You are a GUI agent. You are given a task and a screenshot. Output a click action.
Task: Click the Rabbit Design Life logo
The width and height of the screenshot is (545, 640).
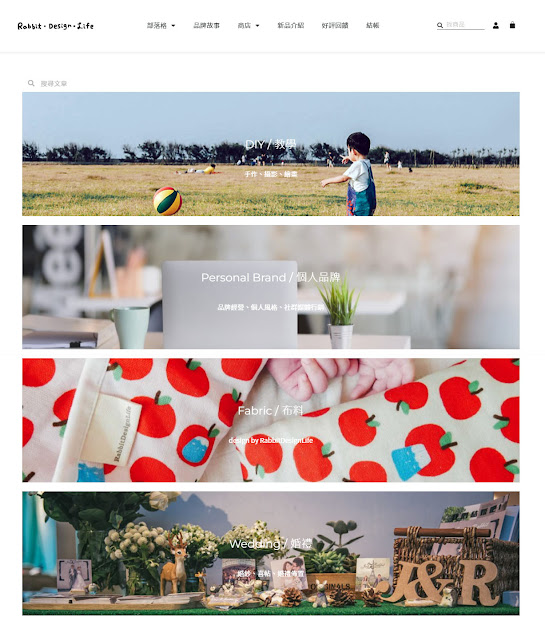point(56,26)
